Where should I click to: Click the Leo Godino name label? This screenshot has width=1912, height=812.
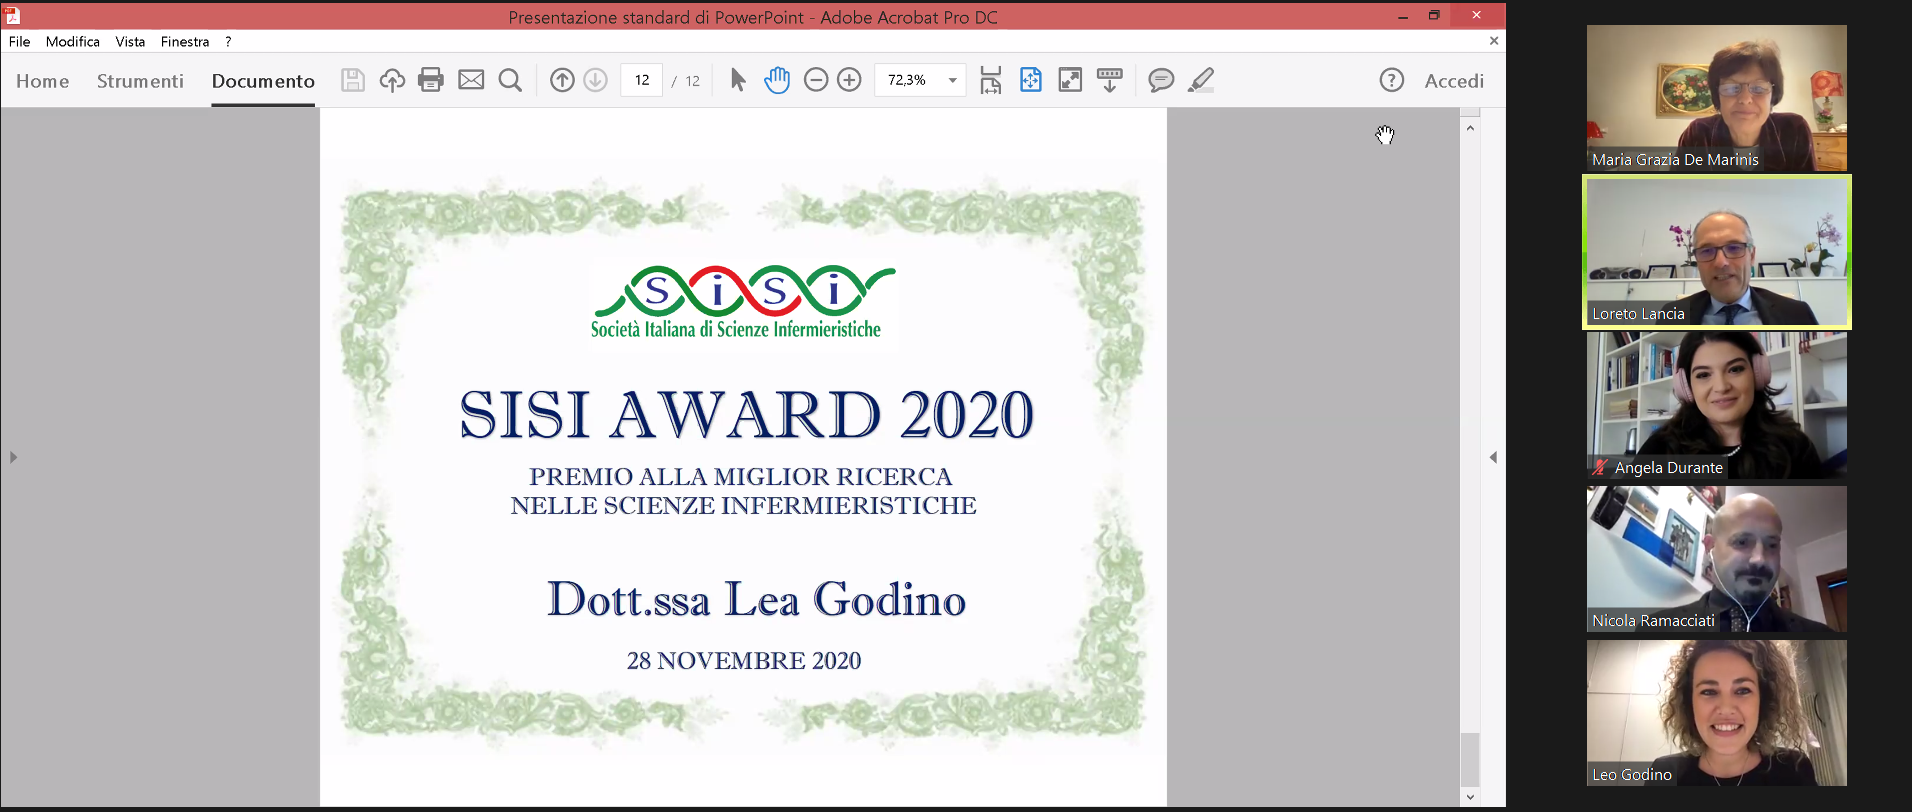coord(1631,774)
